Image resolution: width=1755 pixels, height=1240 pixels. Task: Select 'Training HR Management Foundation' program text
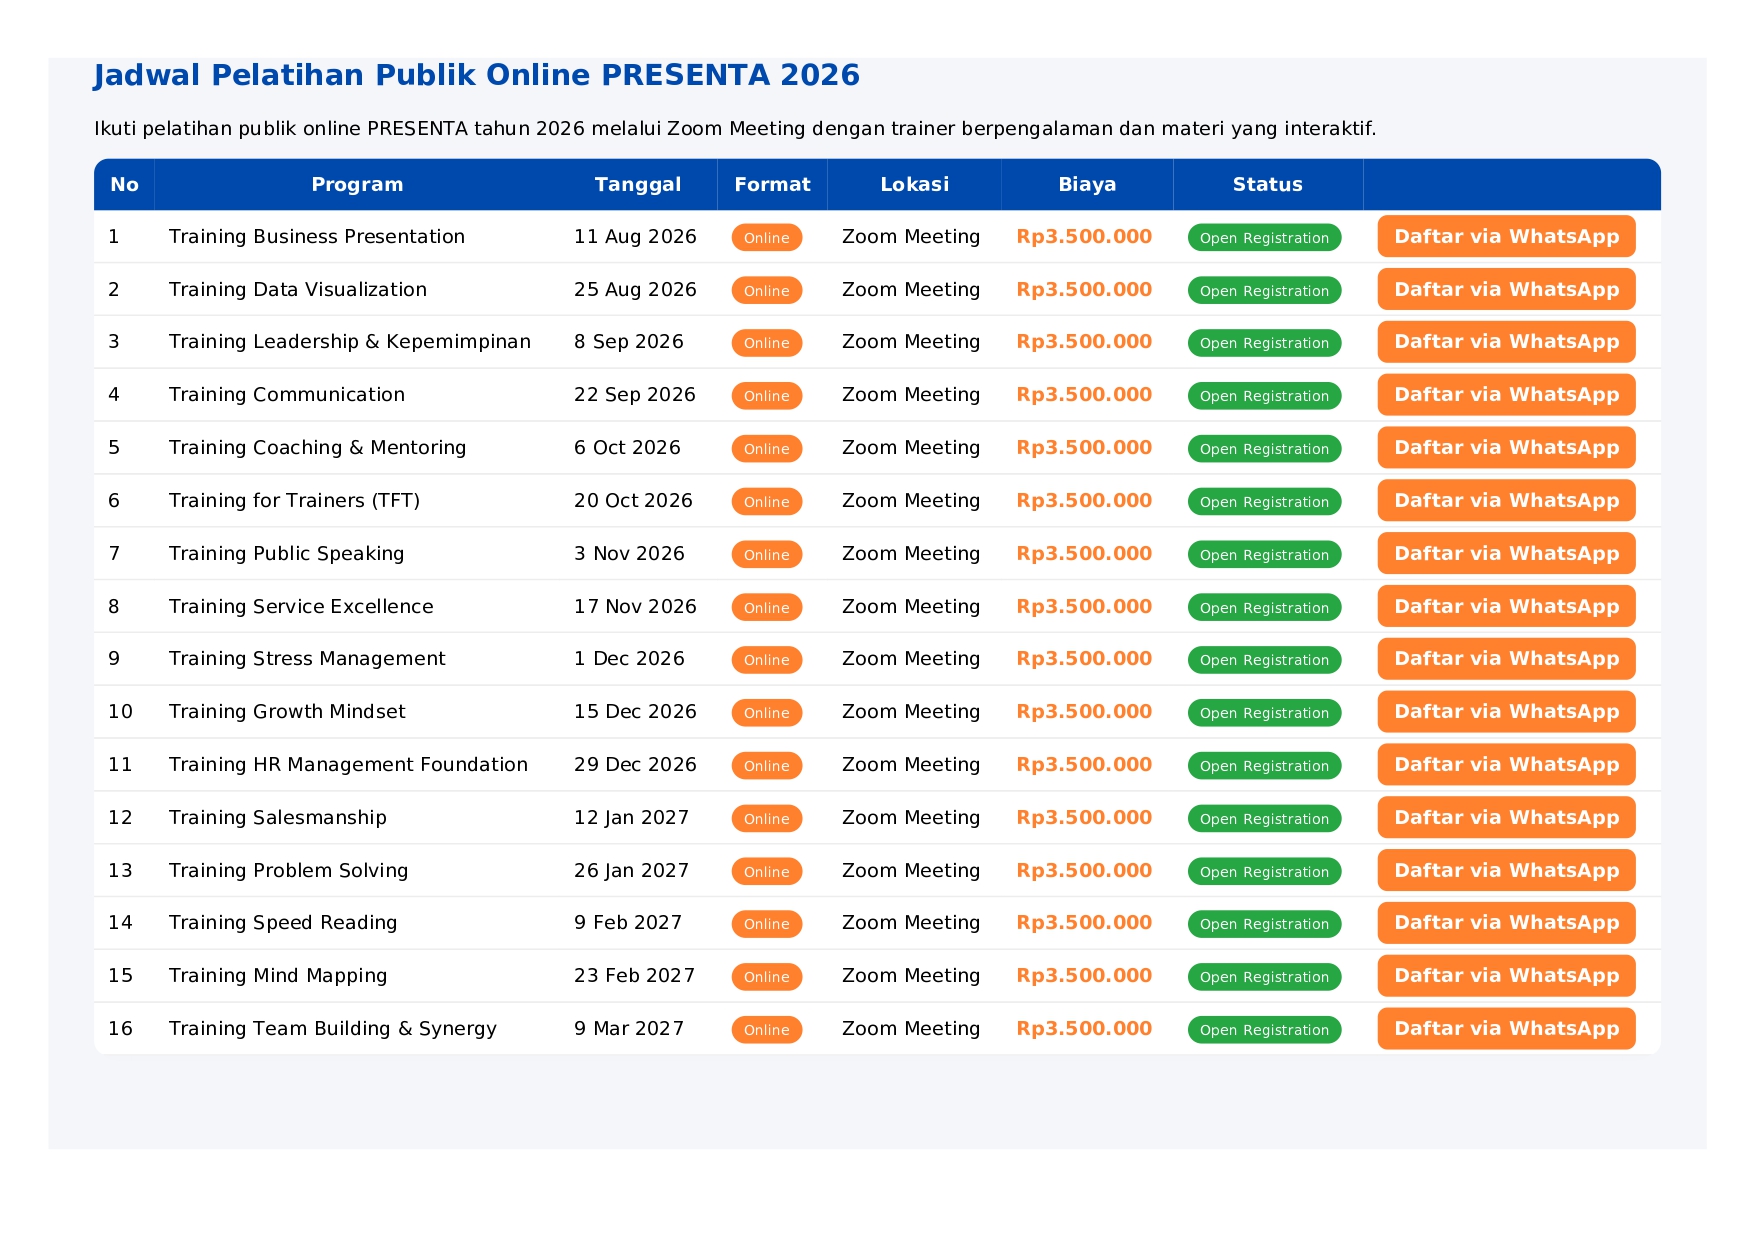(348, 765)
